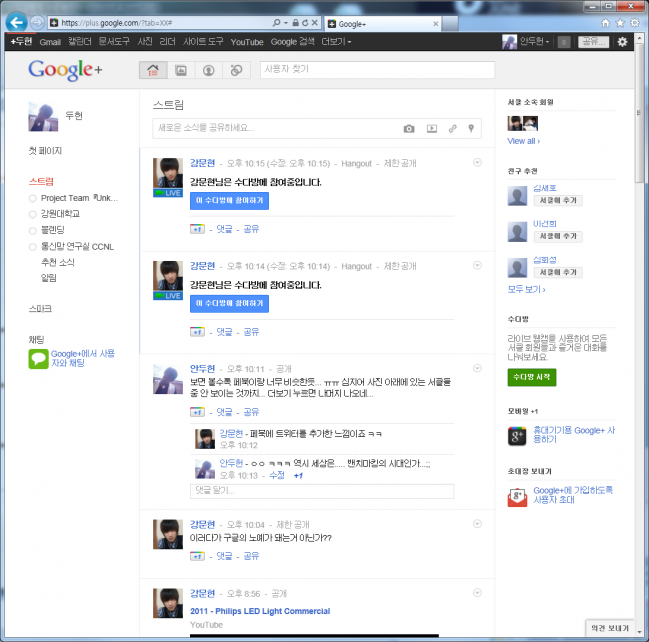Open the Google+ mobile app icon
649x642 pixels.
coord(517,436)
